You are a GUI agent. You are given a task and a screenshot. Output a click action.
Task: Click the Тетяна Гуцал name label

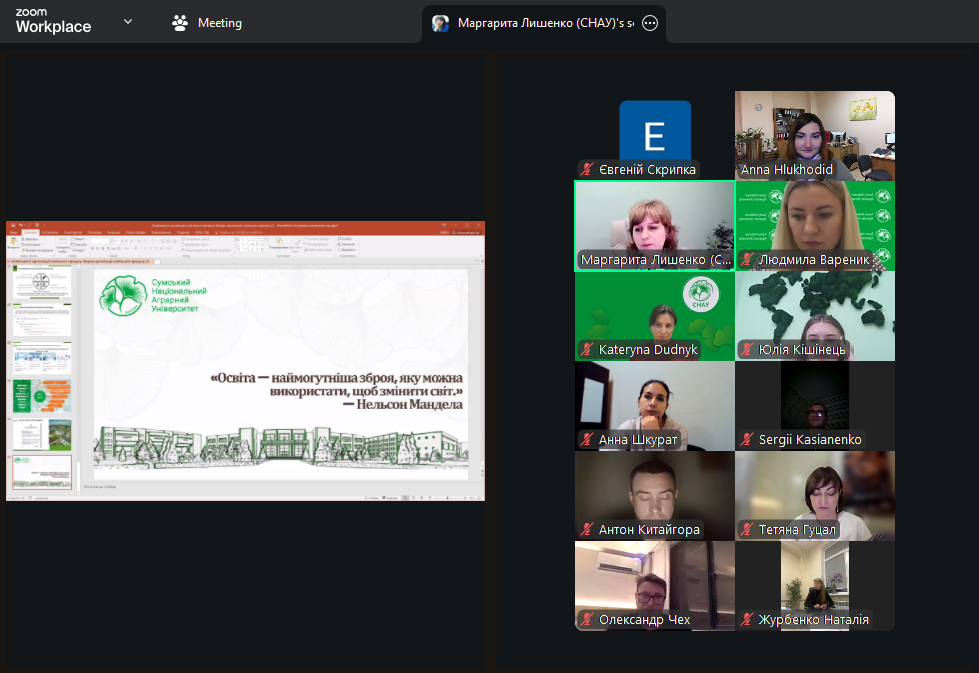[x=797, y=530]
